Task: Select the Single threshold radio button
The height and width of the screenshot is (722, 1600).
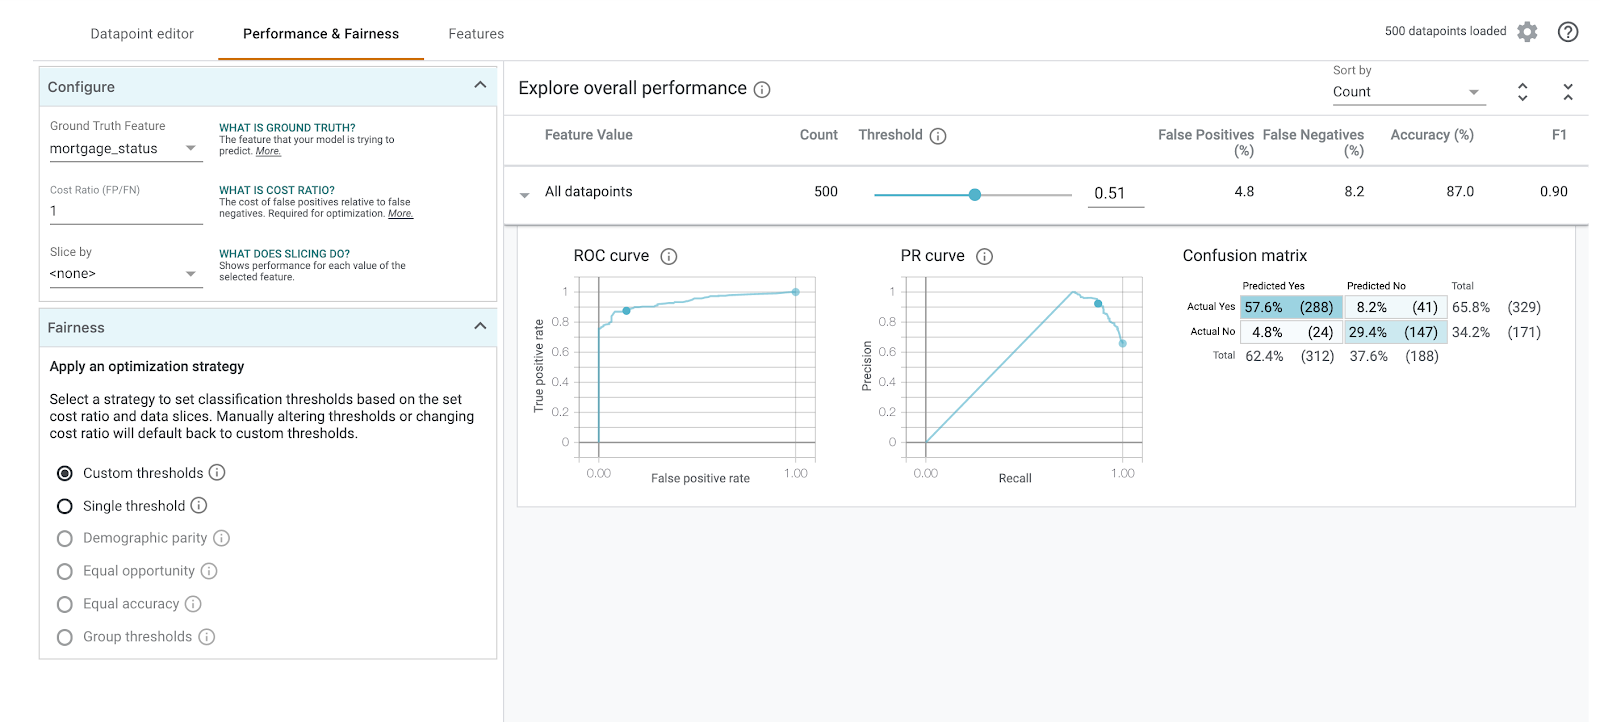Action: point(65,506)
